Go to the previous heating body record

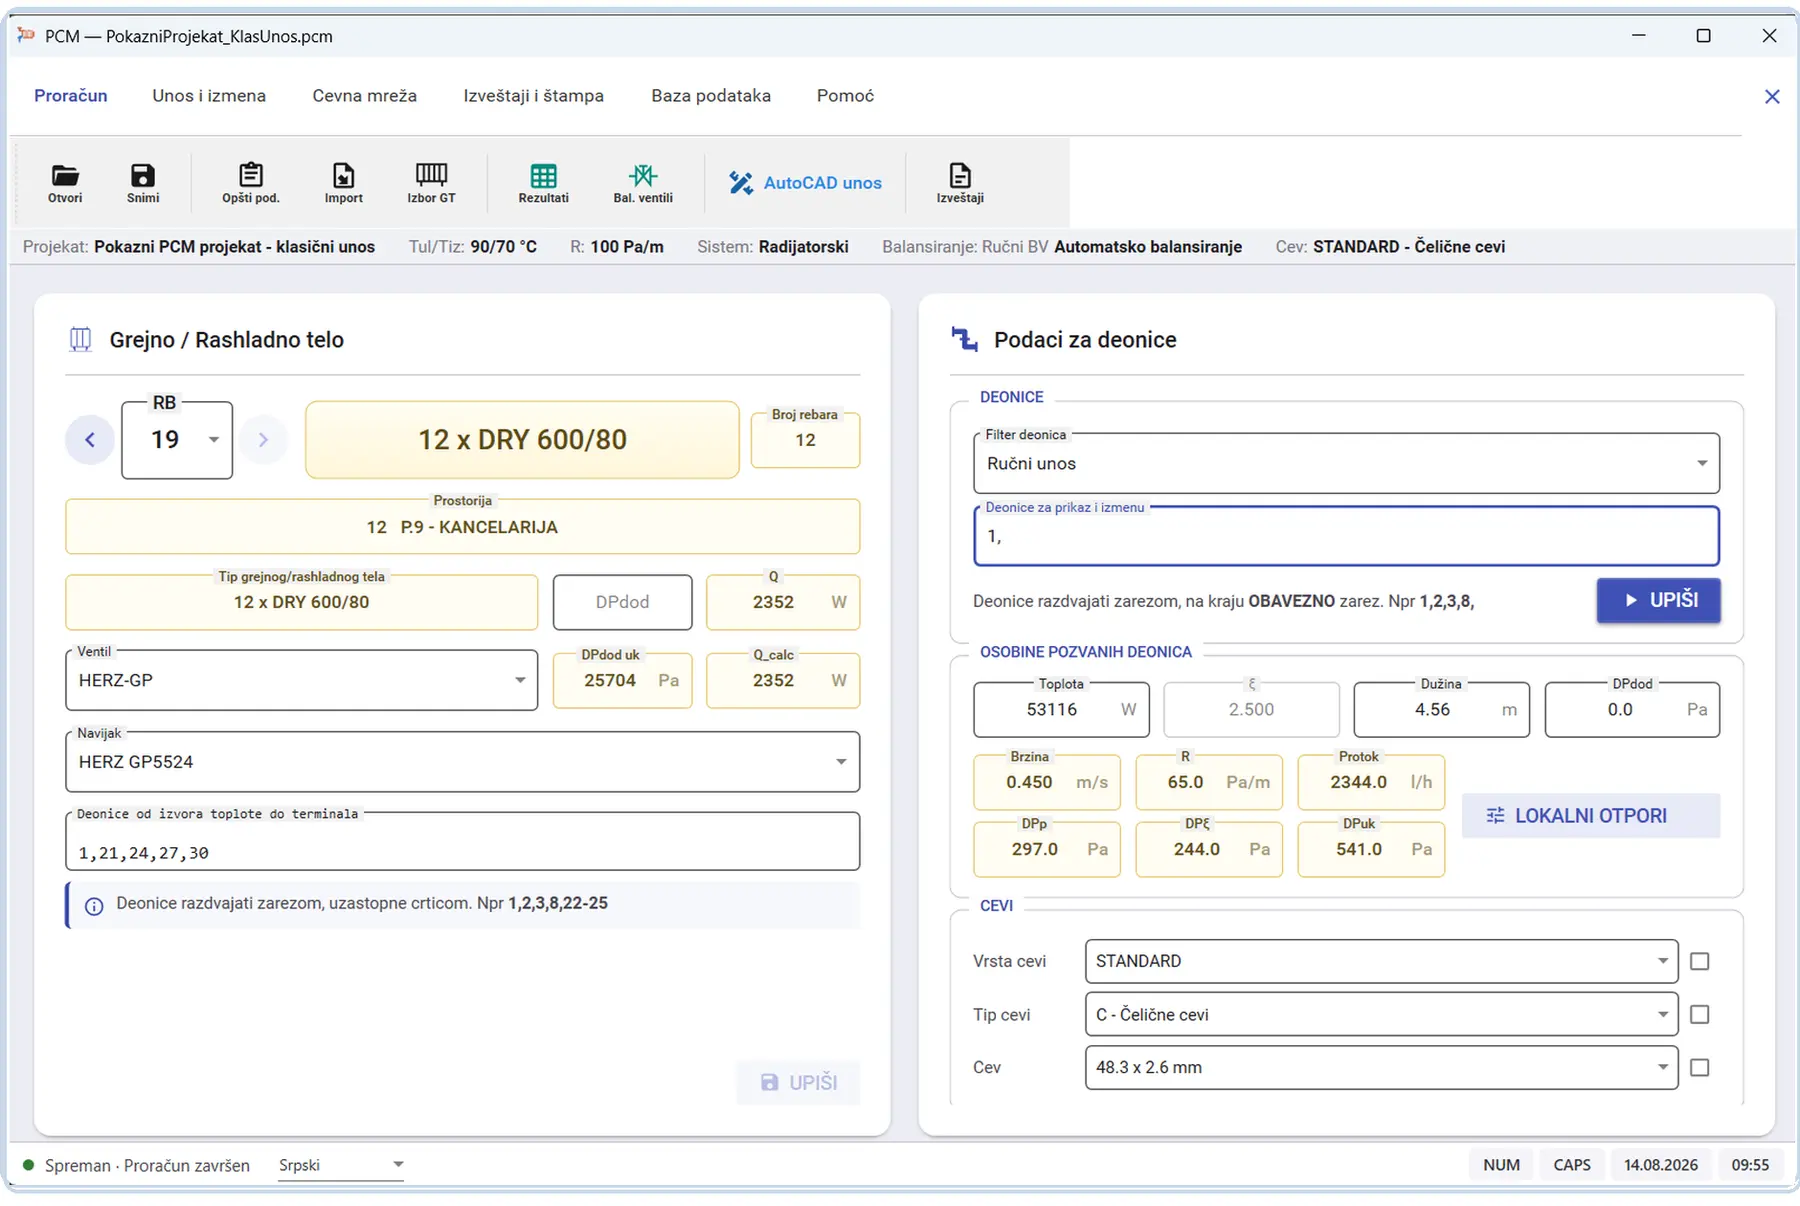tap(90, 440)
